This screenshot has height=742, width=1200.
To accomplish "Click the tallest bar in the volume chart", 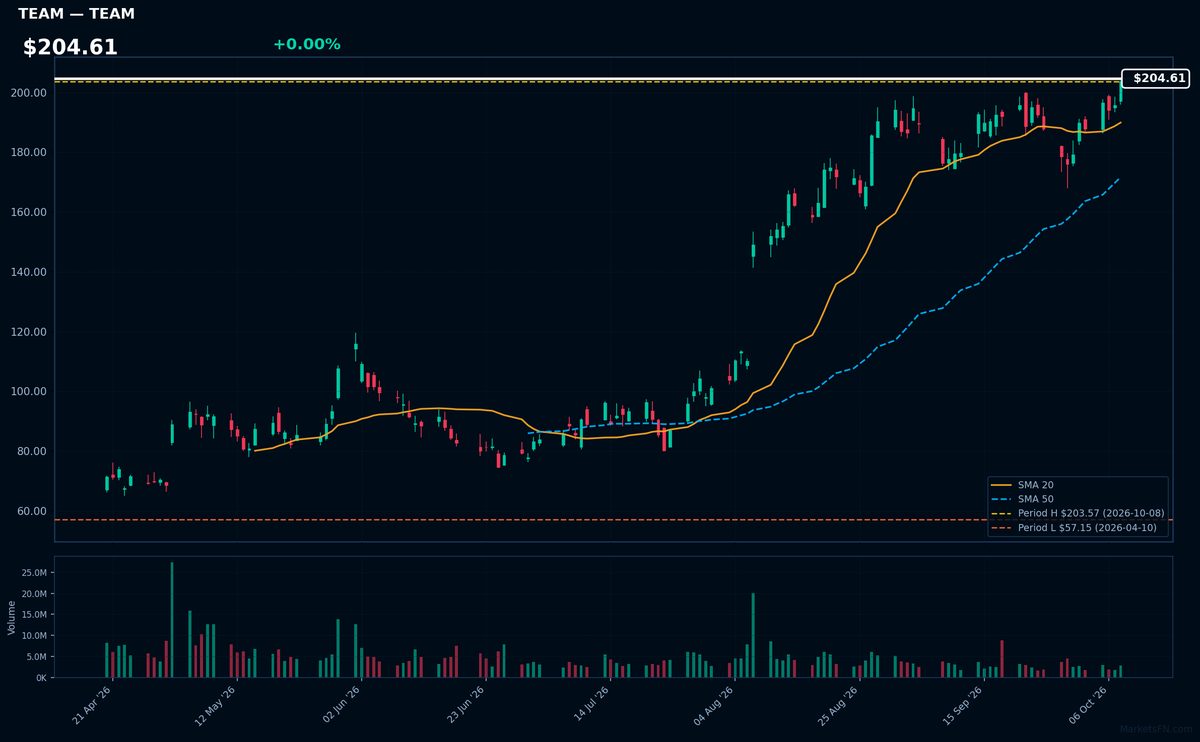I will pos(172,620).
